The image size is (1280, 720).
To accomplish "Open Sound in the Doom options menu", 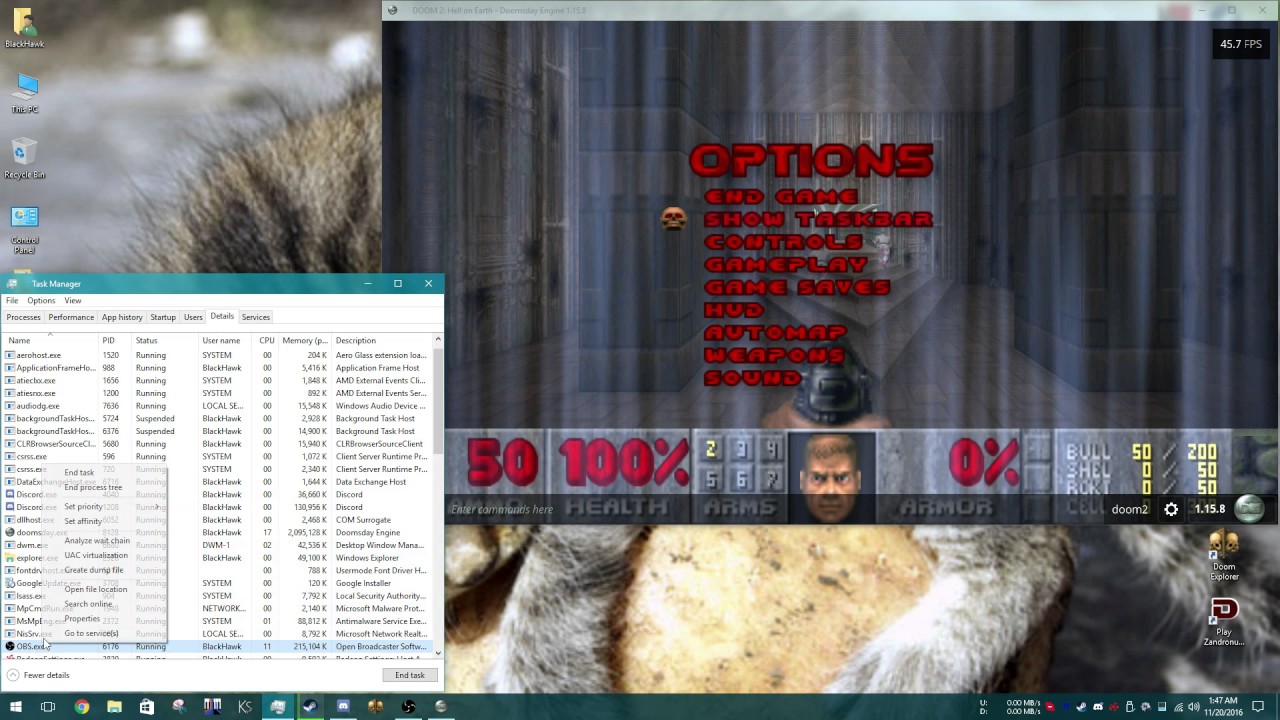I will (x=753, y=378).
